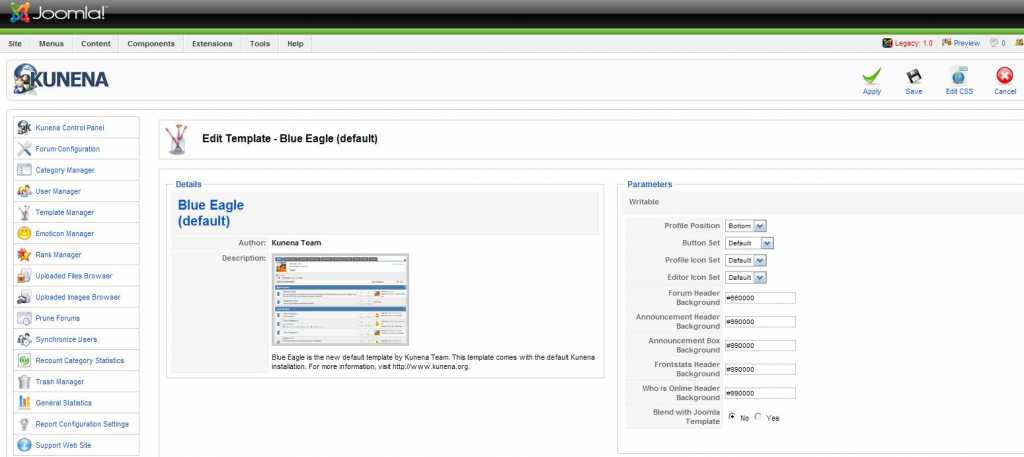Open the Edit CSS tool
The height and width of the screenshot is (457, 1024).
click(x=959, y=77)
